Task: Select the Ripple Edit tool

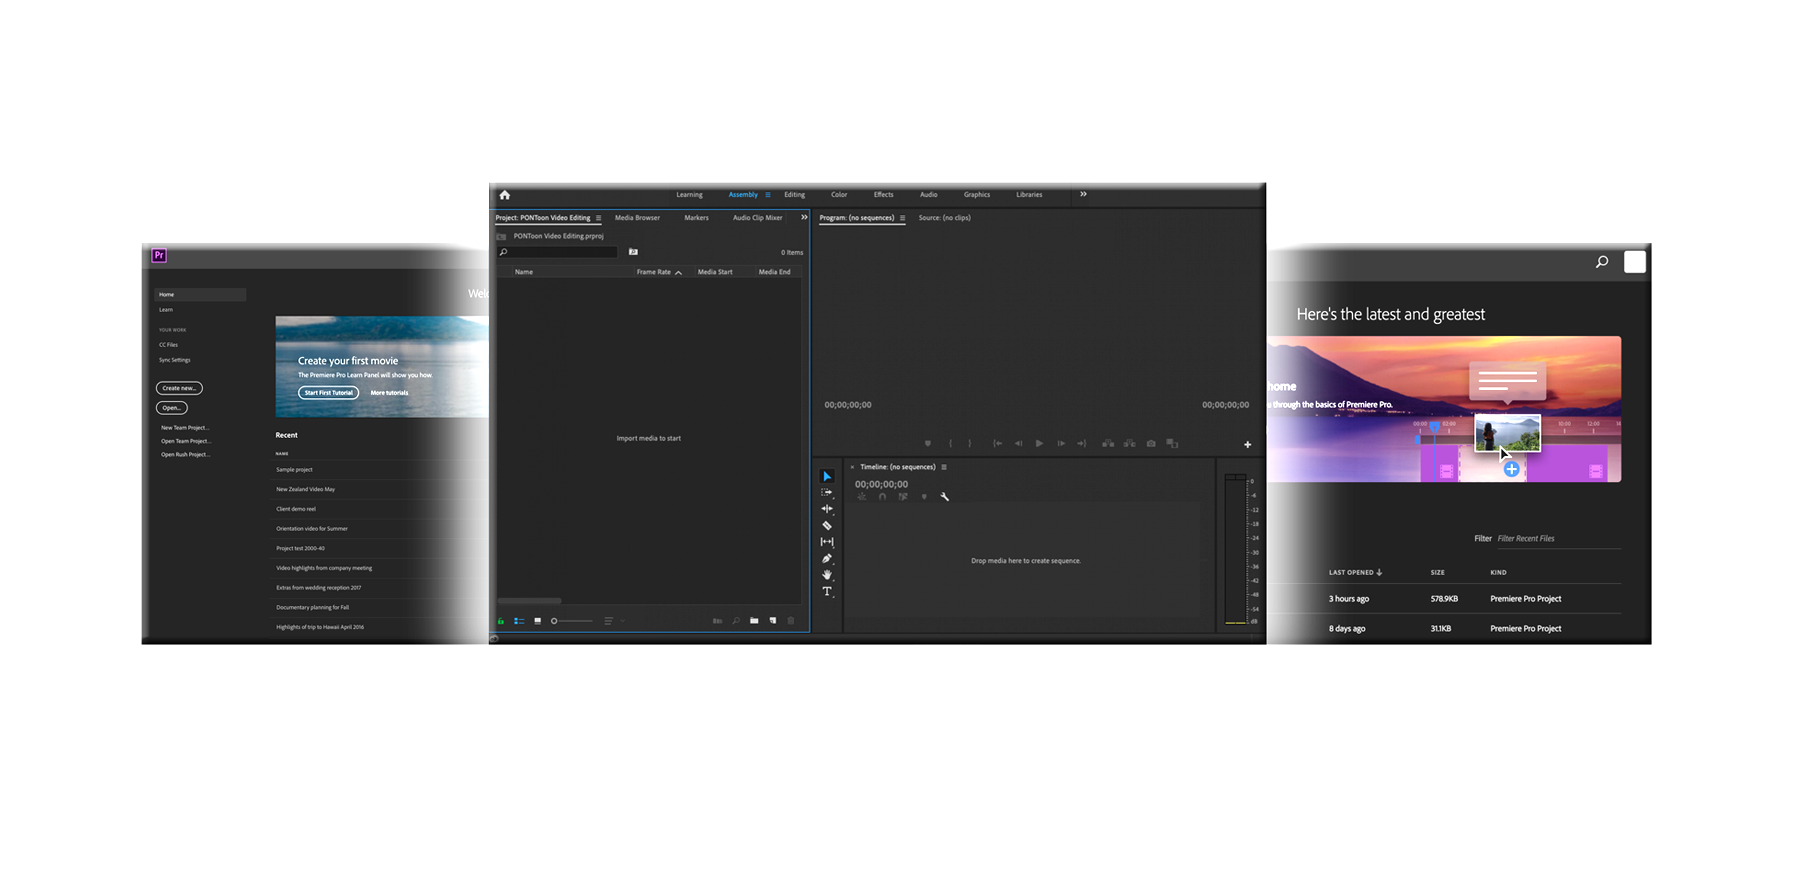Action: [827, 509]
